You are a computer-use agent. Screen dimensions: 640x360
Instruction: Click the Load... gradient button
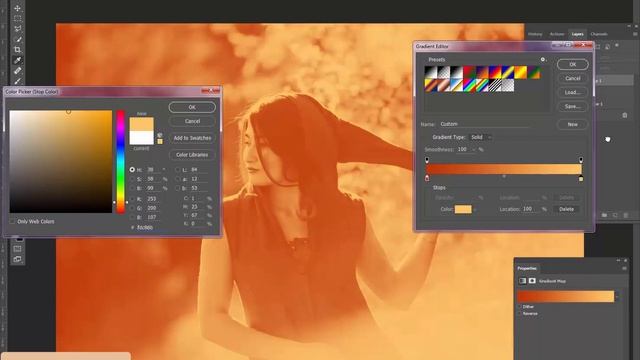[x=573, y=92]
